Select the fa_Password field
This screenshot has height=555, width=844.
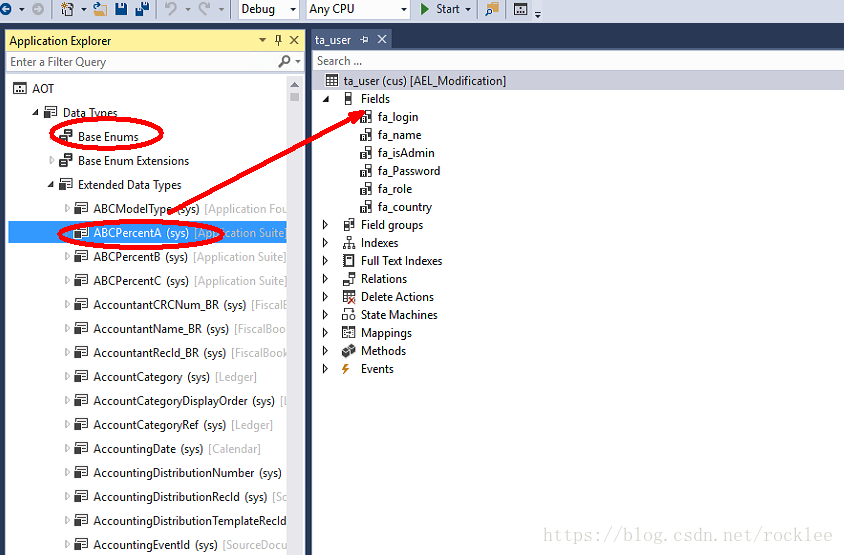click(x=409, y=171)
